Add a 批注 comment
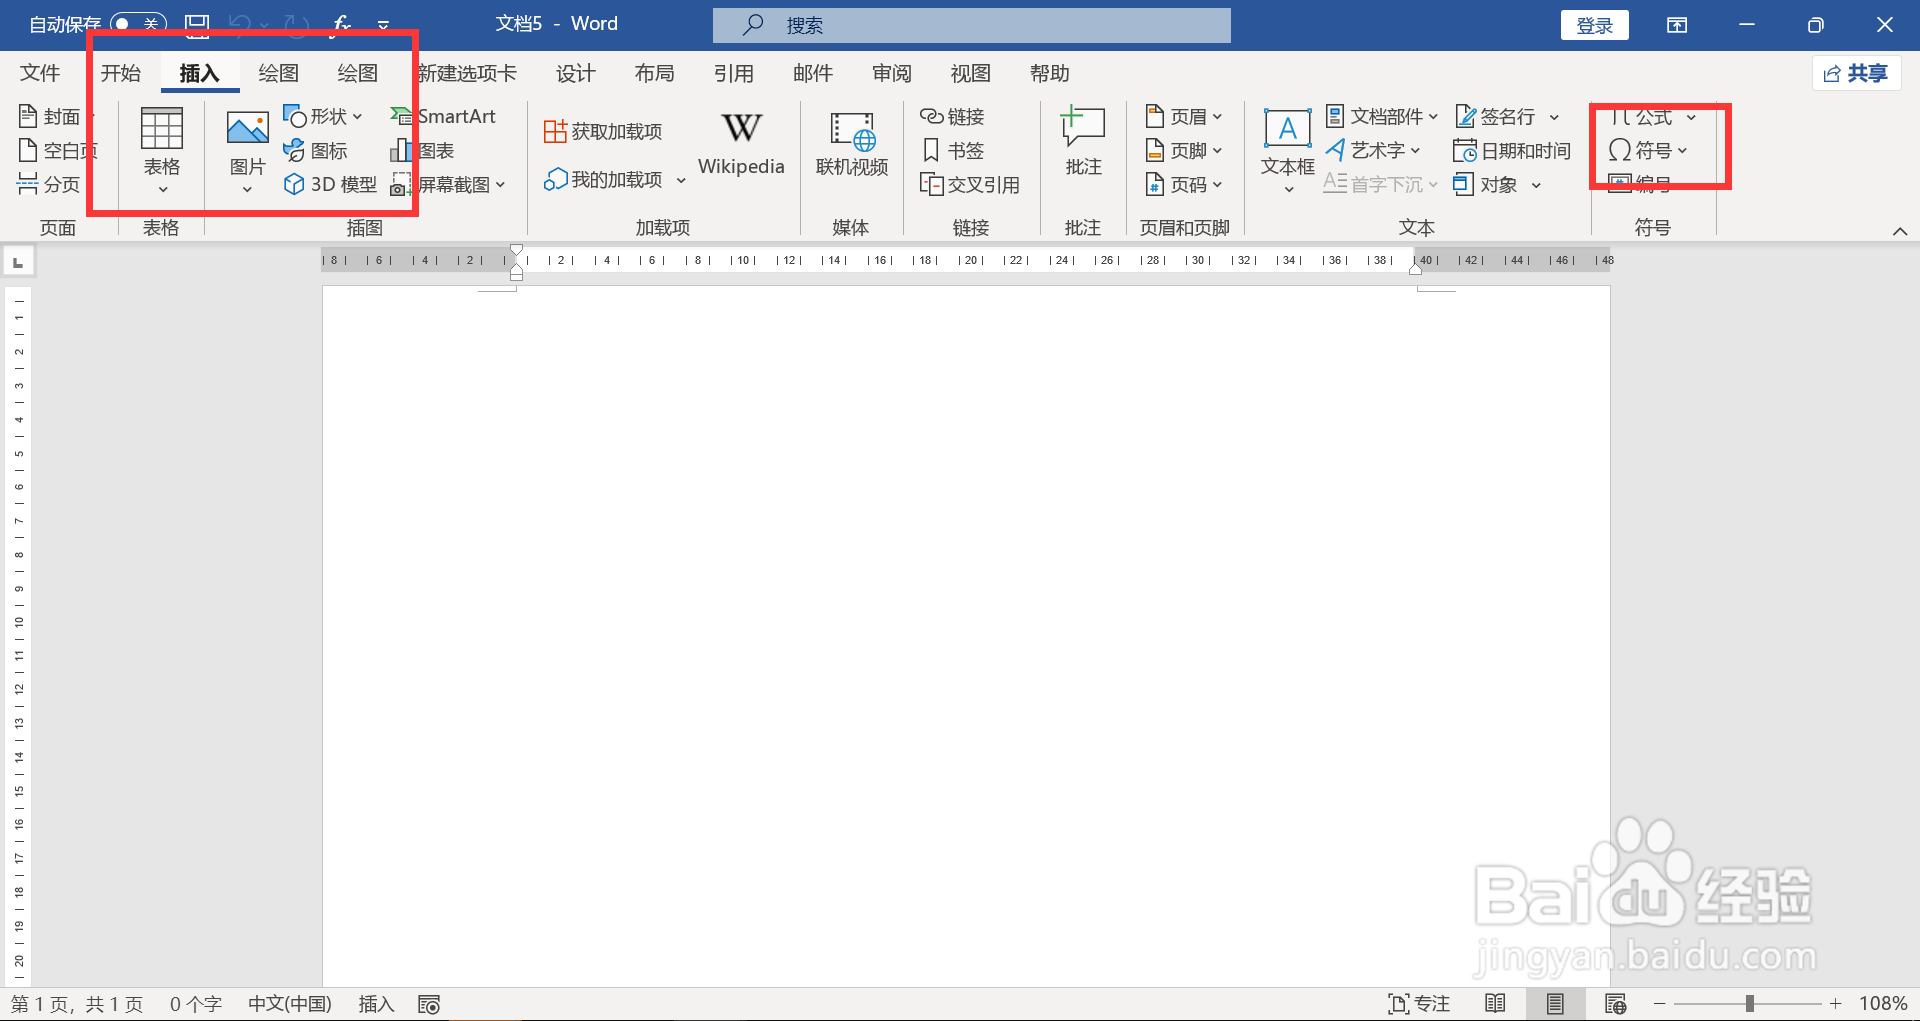Viewport: 1920px width, 1021px height. point(1083,142)
